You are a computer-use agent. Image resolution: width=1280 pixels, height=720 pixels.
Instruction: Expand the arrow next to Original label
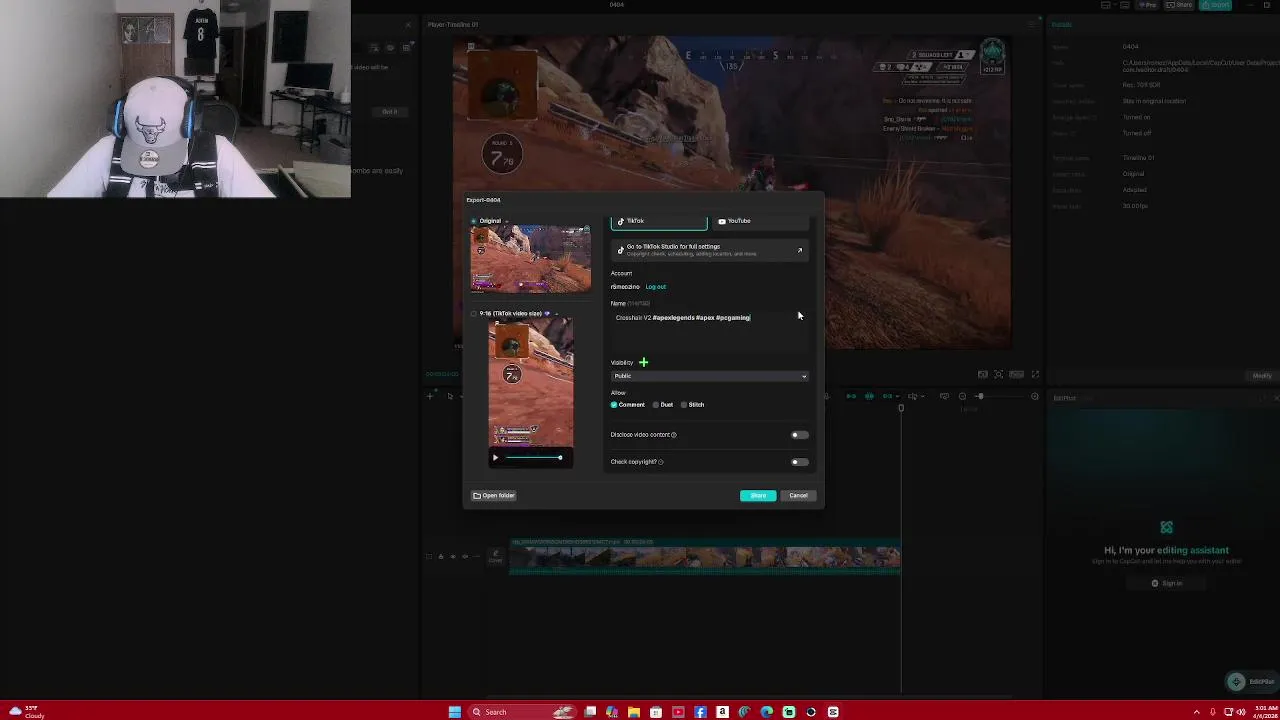[x=506, y=221]
